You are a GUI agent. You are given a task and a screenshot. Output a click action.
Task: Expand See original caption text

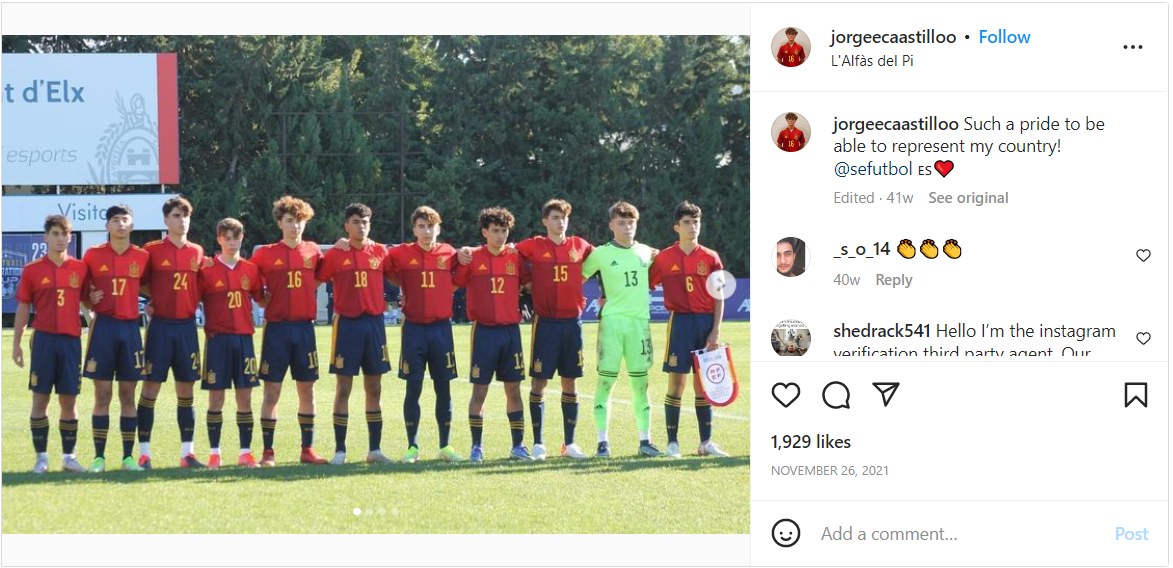(968, 198)
